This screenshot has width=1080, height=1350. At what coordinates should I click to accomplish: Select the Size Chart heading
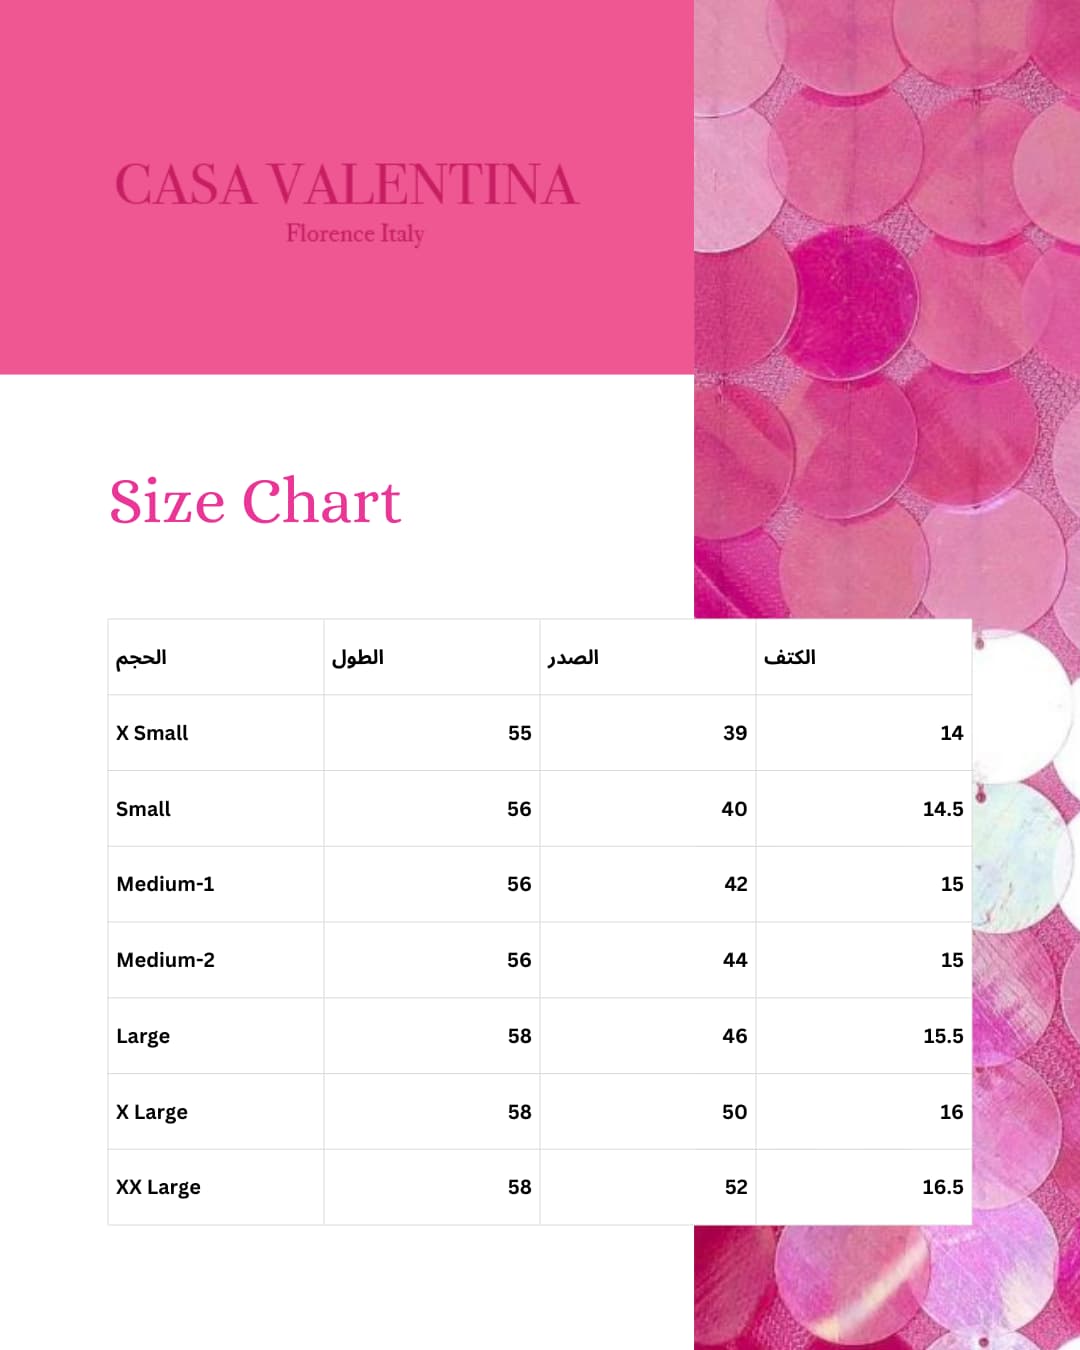[255, 501]
